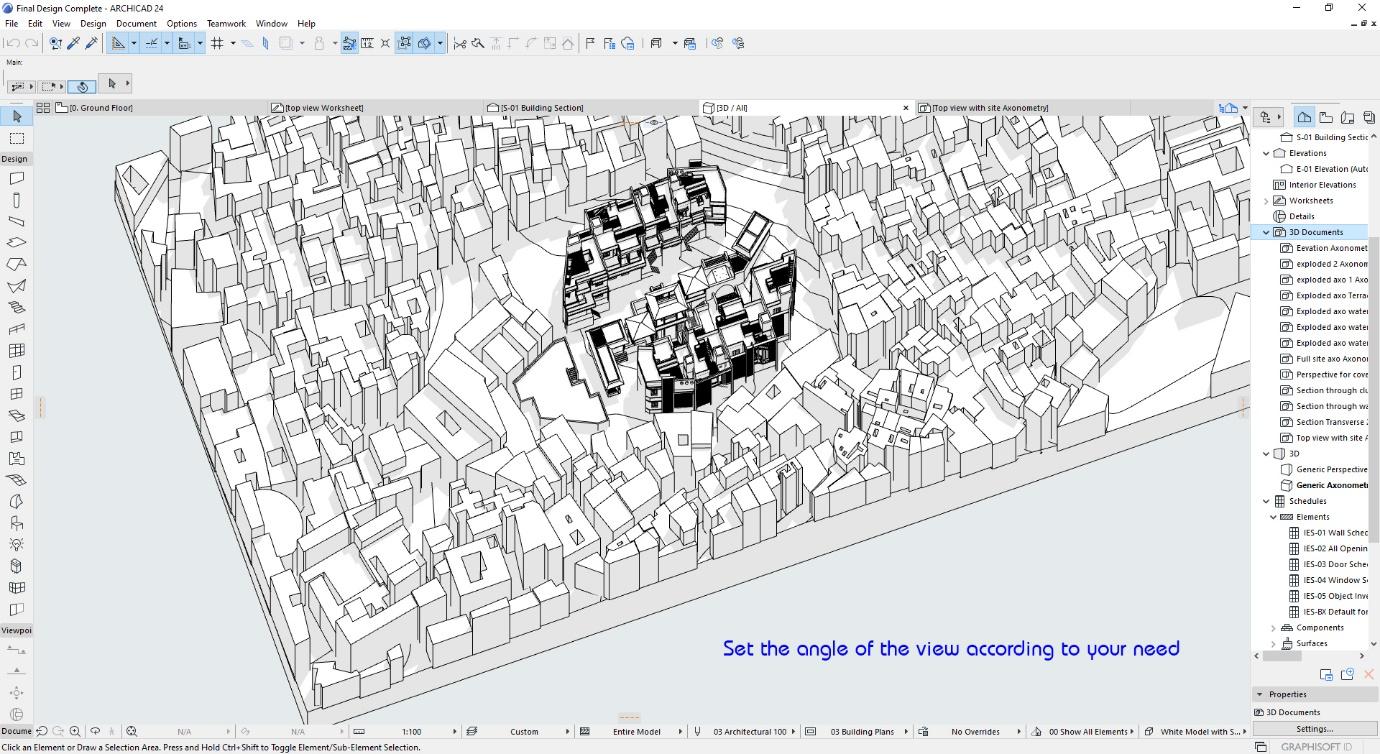
Task: Open the Publisher Sets icon in Navigator
Action: tap(1369, 117)
